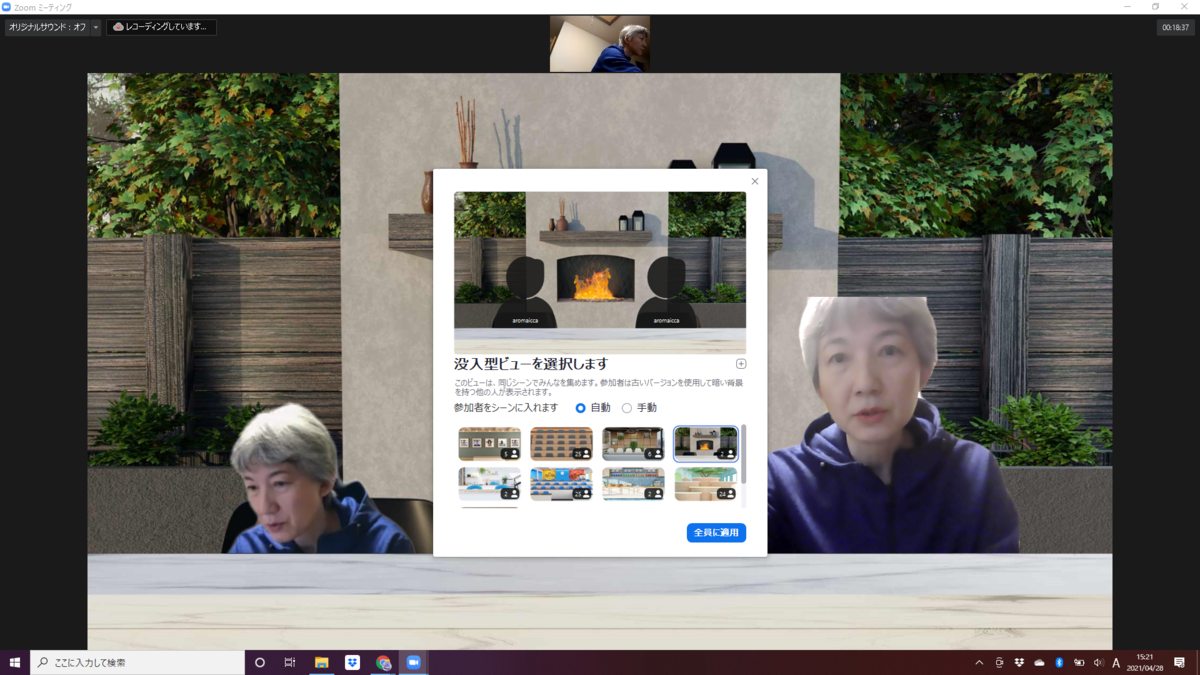Click the meeting timer 00:18:37
This screenshot has width=1200, height=675.
[x=1175, y=28]
